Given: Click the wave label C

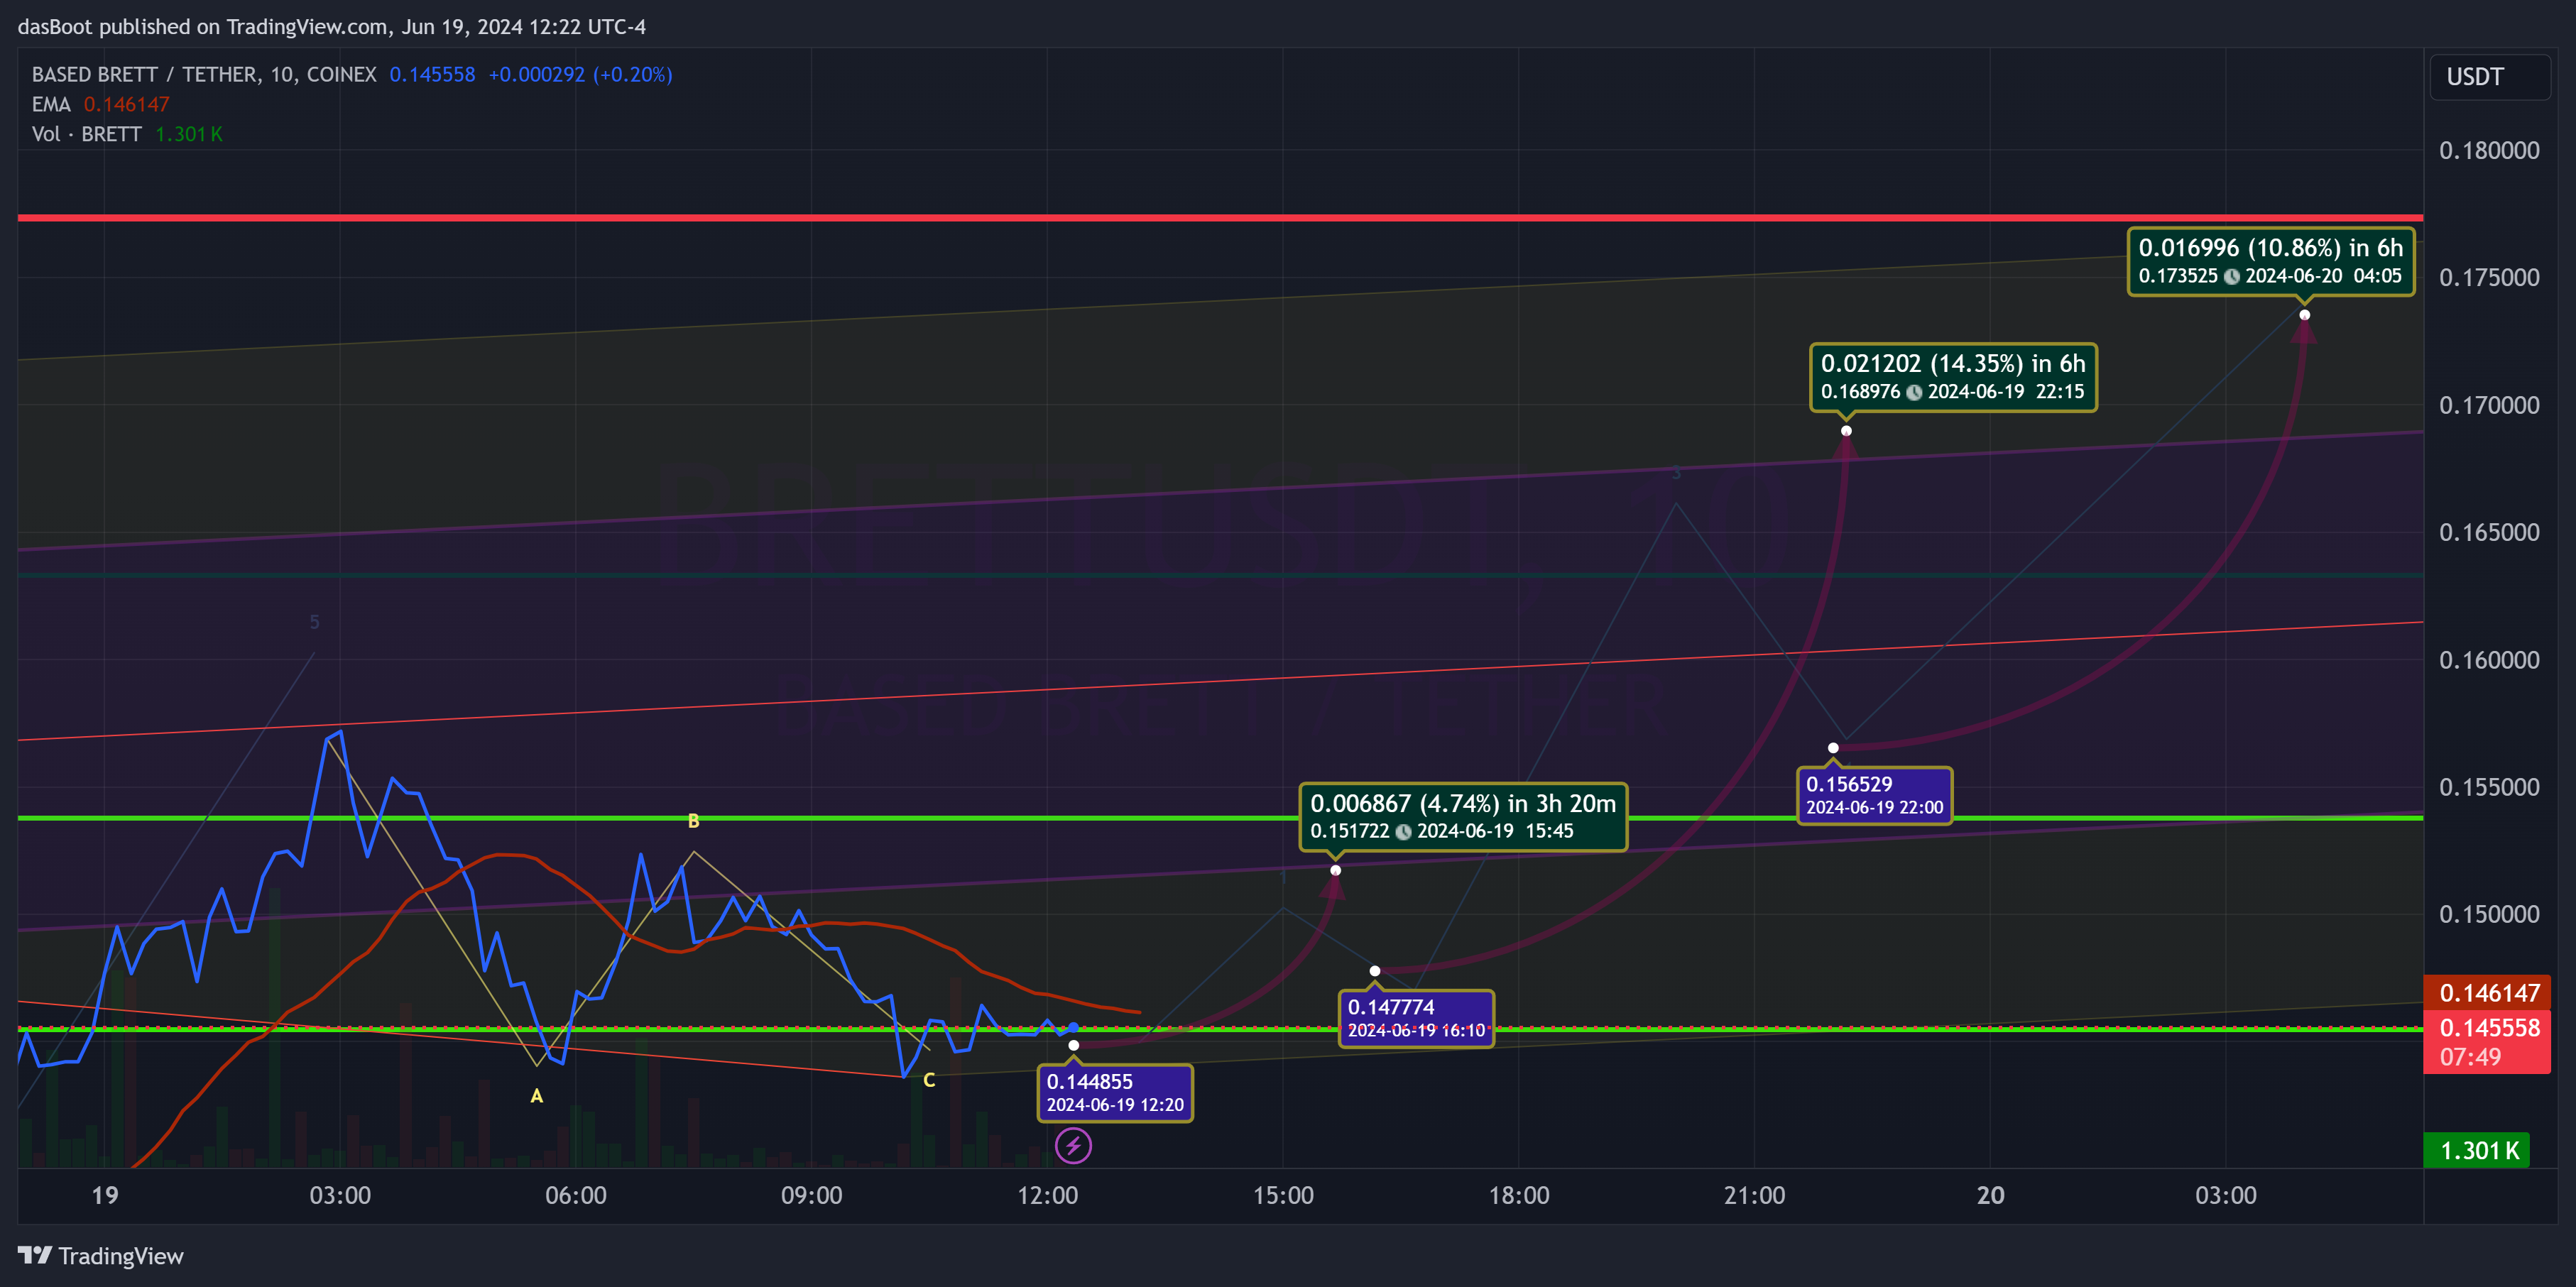Looking at the screenshot, I should pos(929,1080).
